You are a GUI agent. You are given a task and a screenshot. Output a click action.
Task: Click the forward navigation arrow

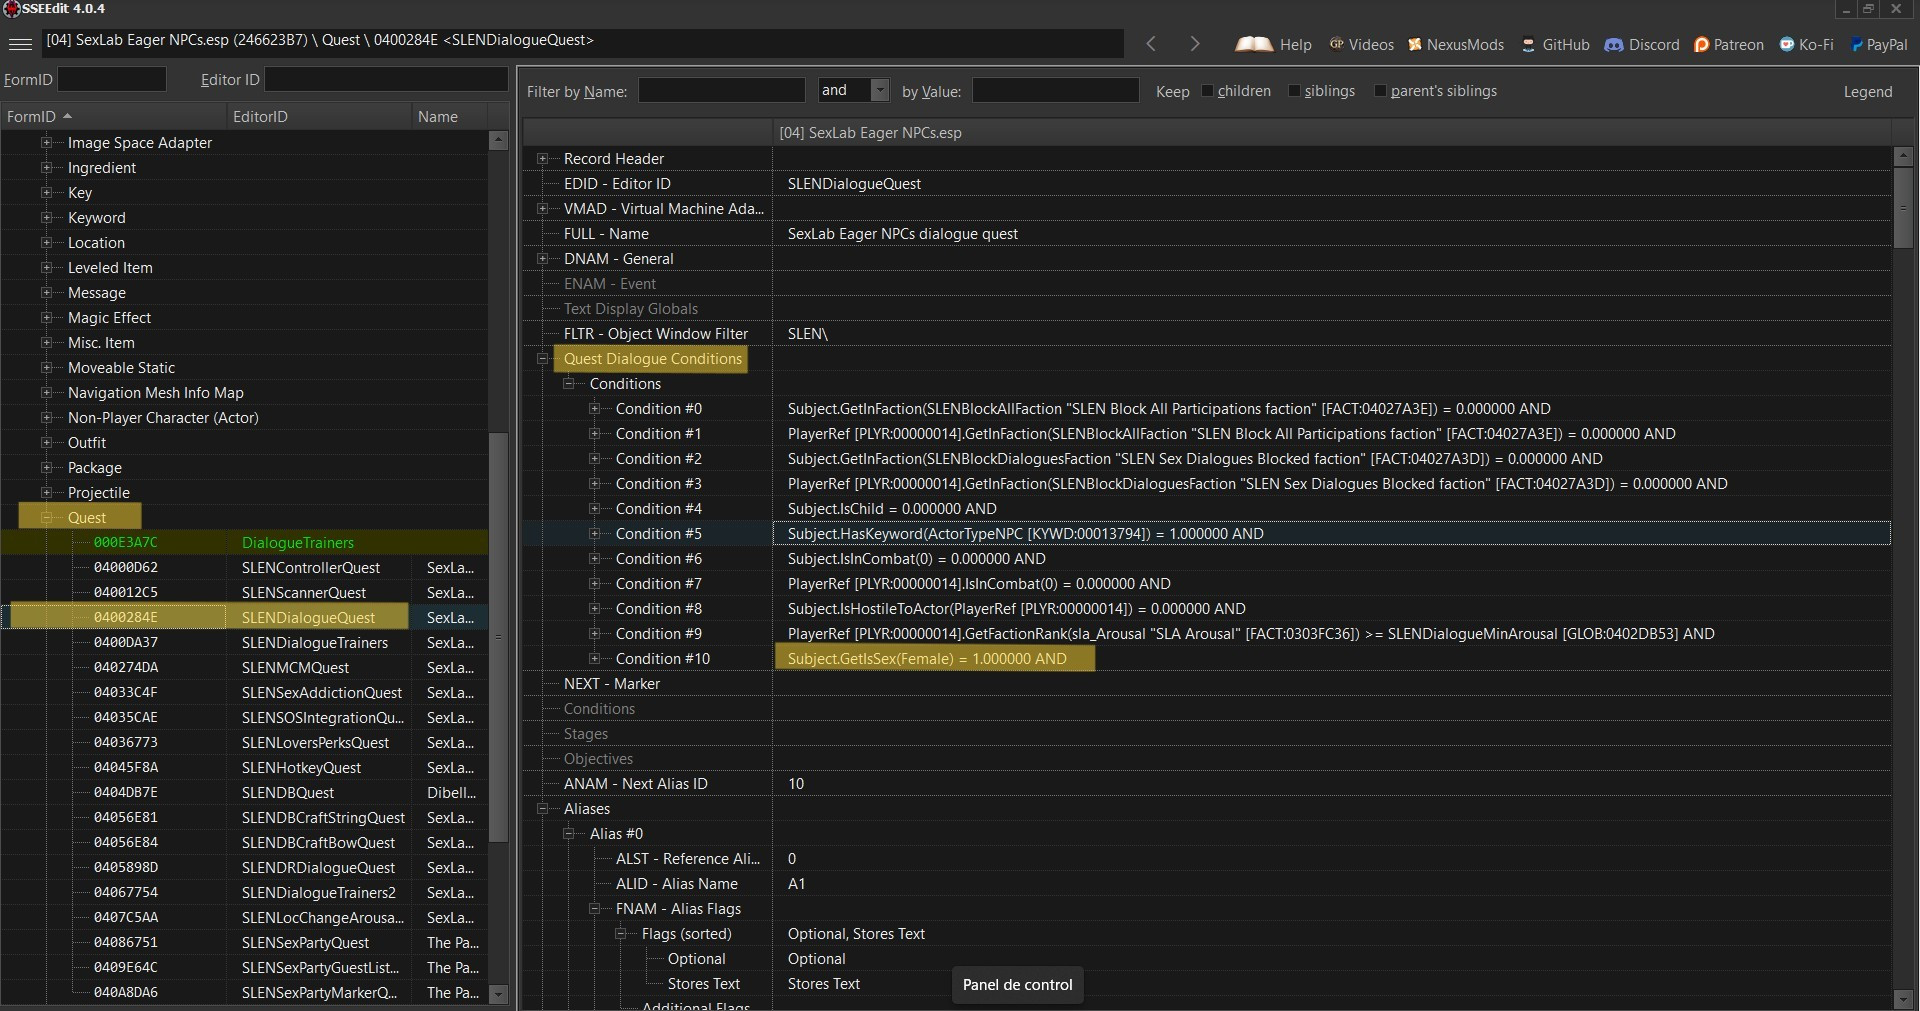[1194, 44]
